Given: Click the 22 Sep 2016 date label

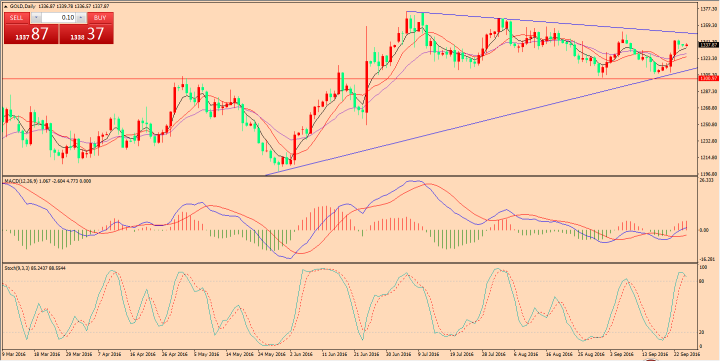Looking at the screenshot, I should 687,355.
